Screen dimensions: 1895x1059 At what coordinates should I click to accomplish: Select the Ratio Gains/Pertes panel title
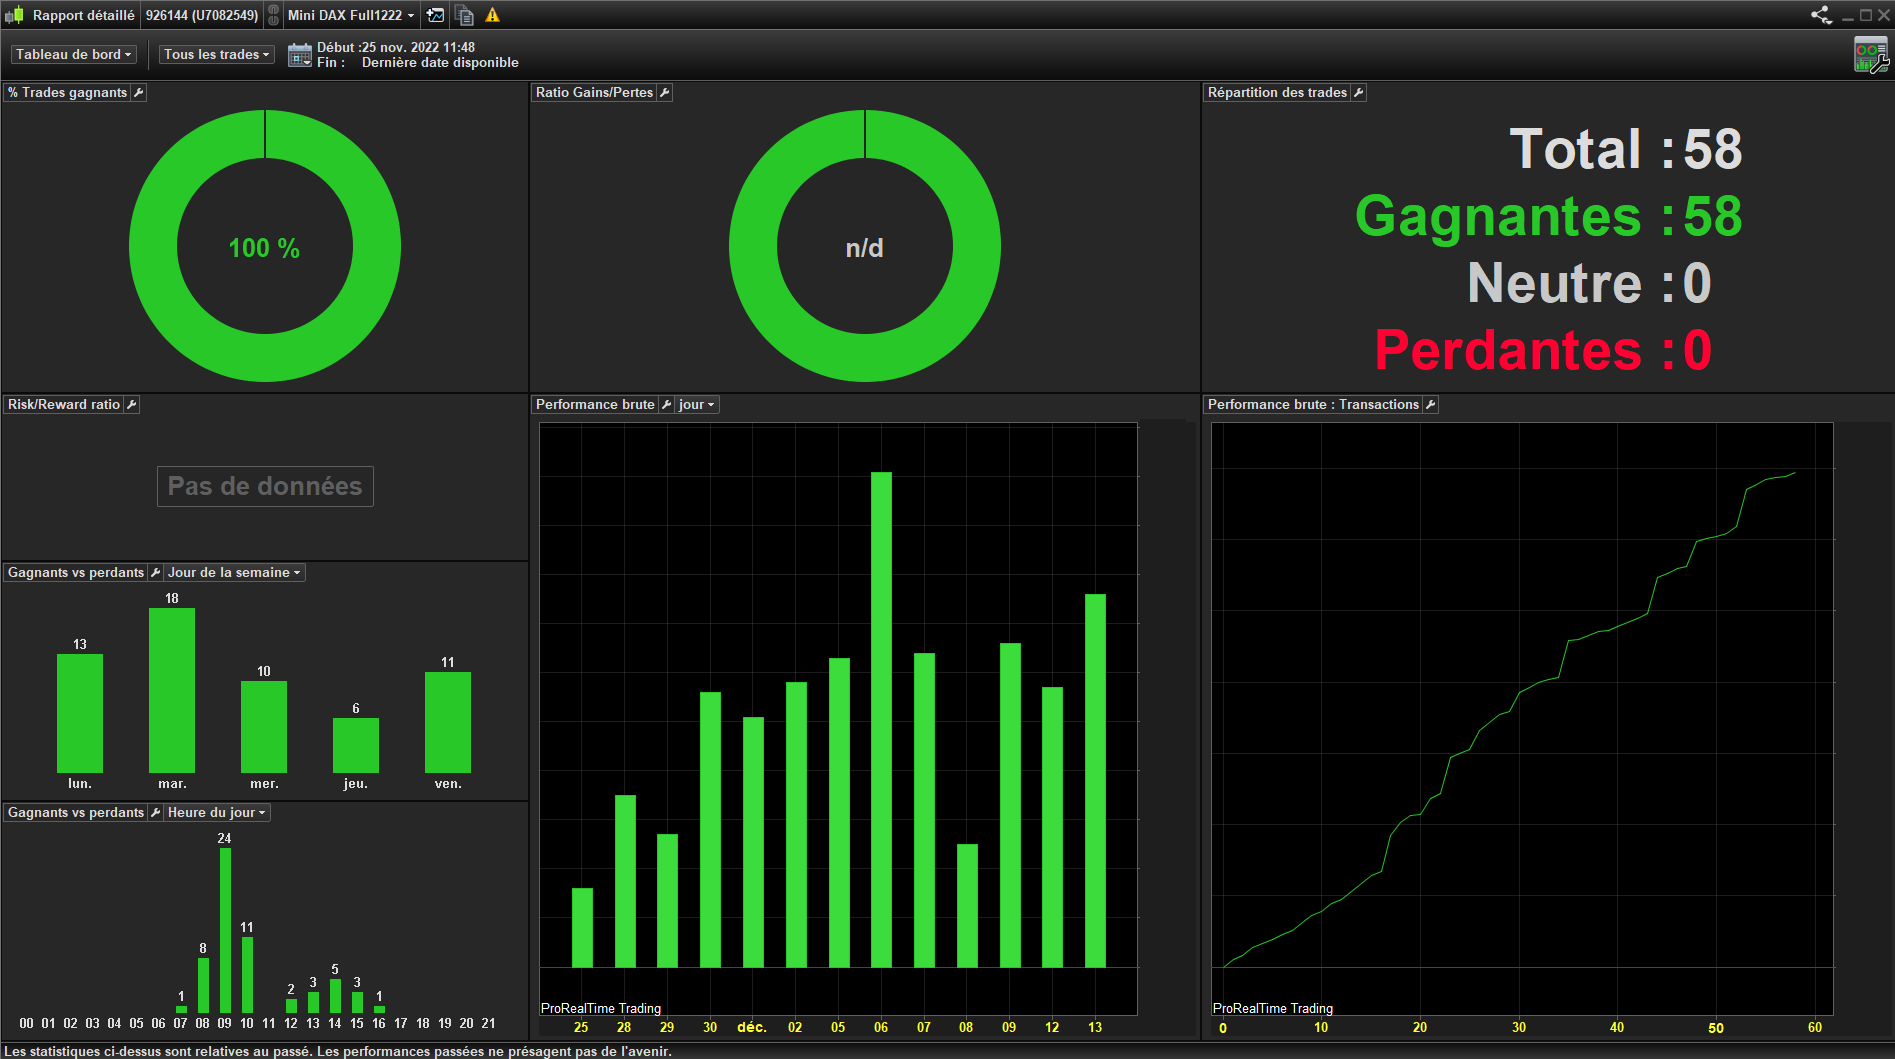tap(594, 92)
